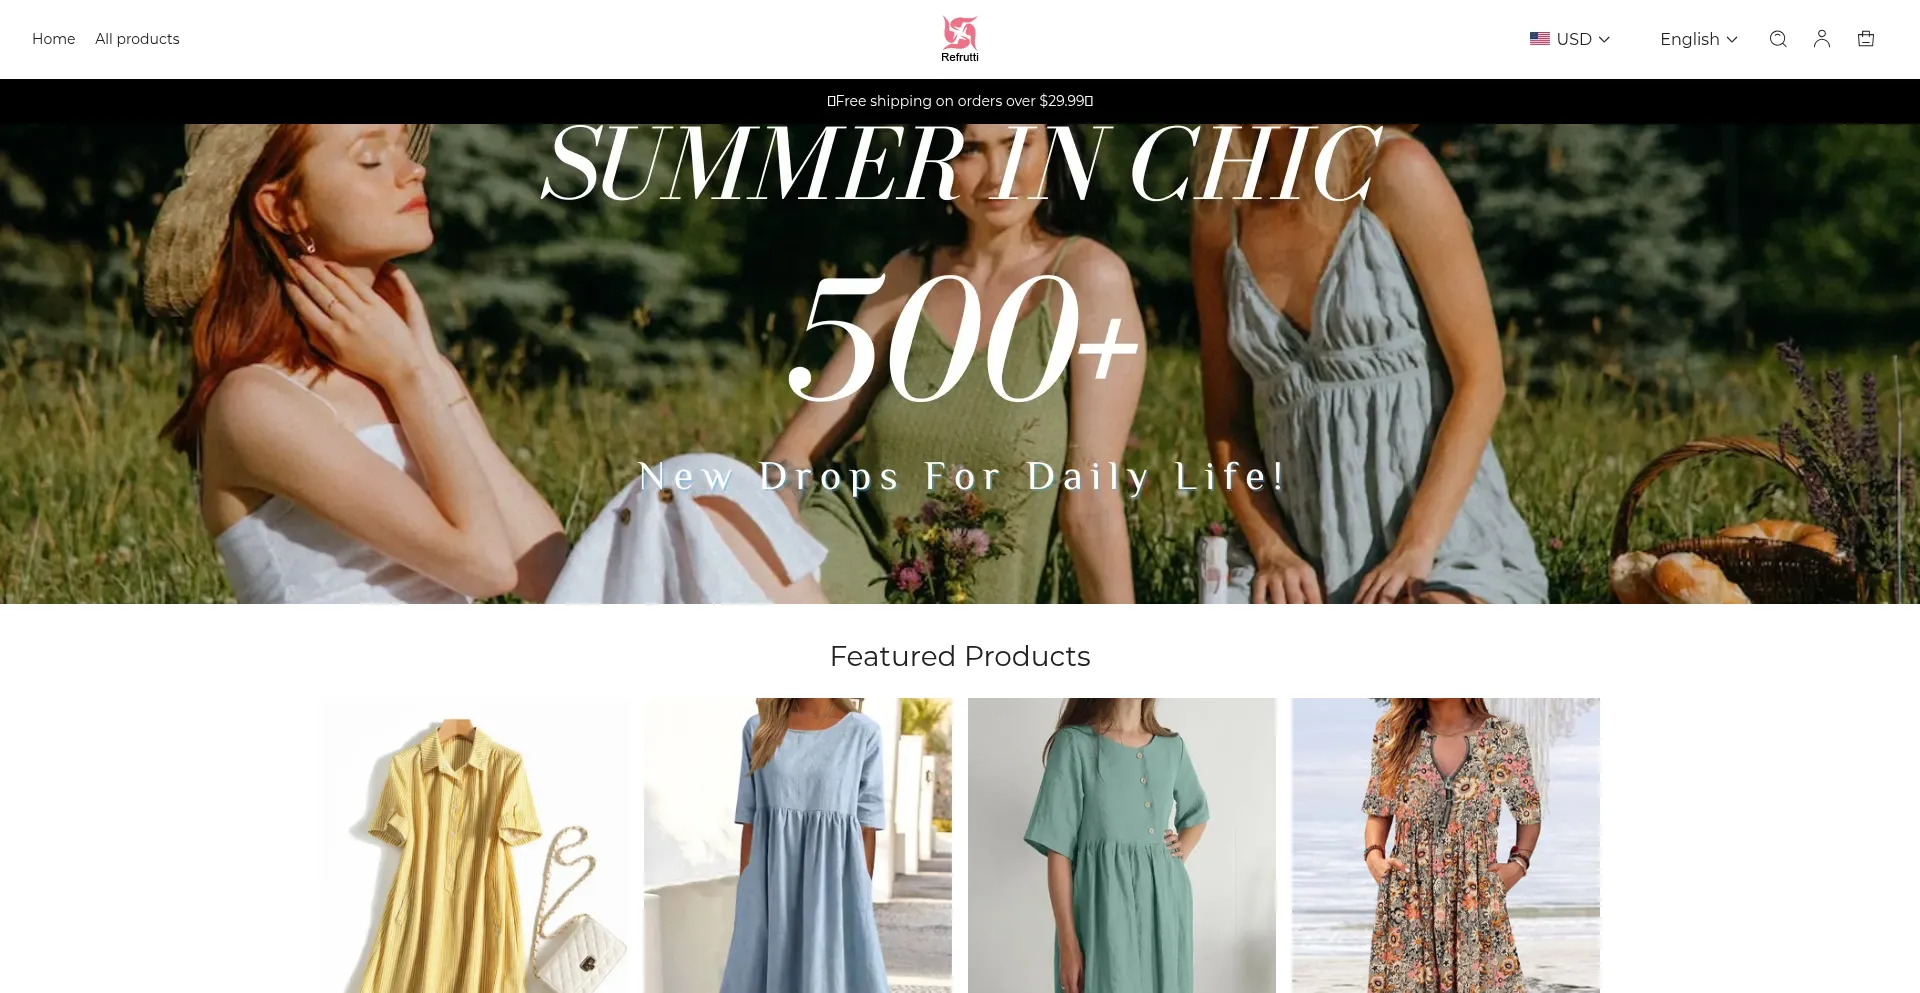
Task: Expand the USD currency dropdown
Action: tap(1570, 39)
